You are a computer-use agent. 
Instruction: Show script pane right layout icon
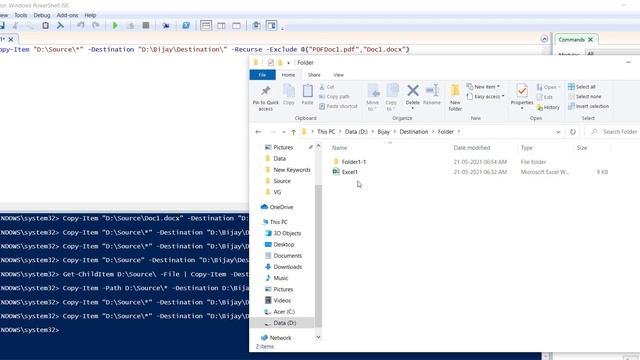pos(221,25)
